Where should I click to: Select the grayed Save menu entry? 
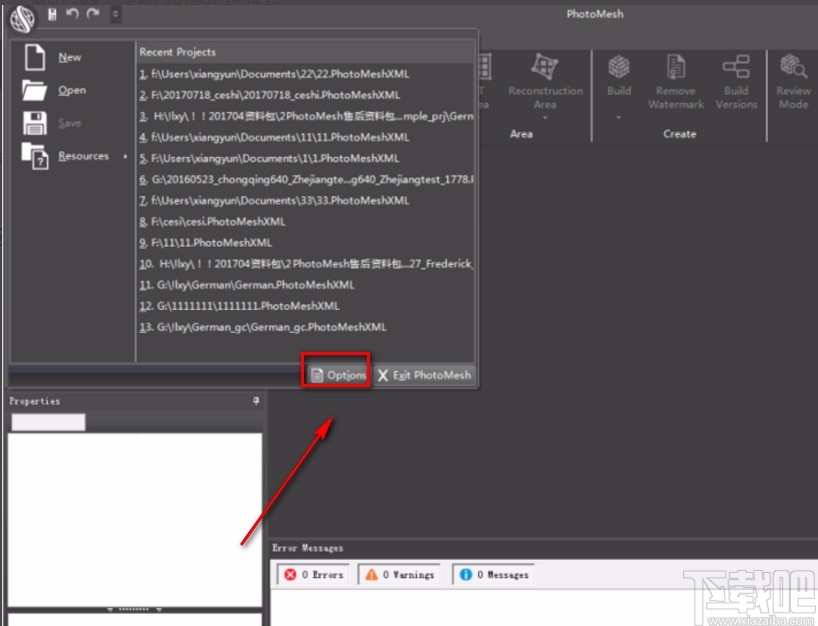pos(69,123)
